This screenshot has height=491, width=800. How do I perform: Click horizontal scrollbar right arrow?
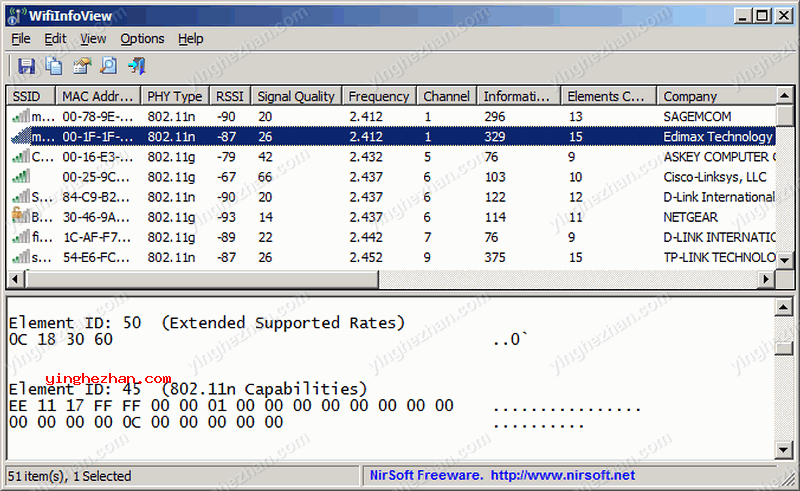(x=766, y=279)
